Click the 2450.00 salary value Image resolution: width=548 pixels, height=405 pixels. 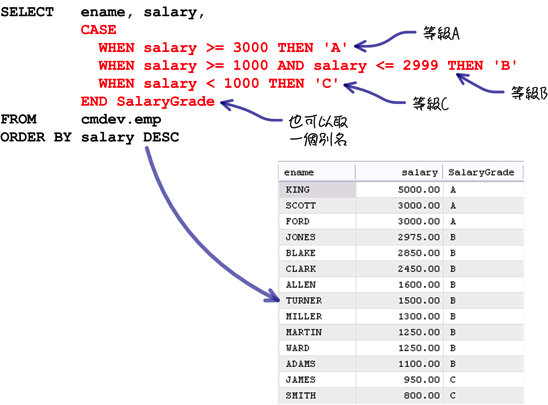(x=419, y=269)
